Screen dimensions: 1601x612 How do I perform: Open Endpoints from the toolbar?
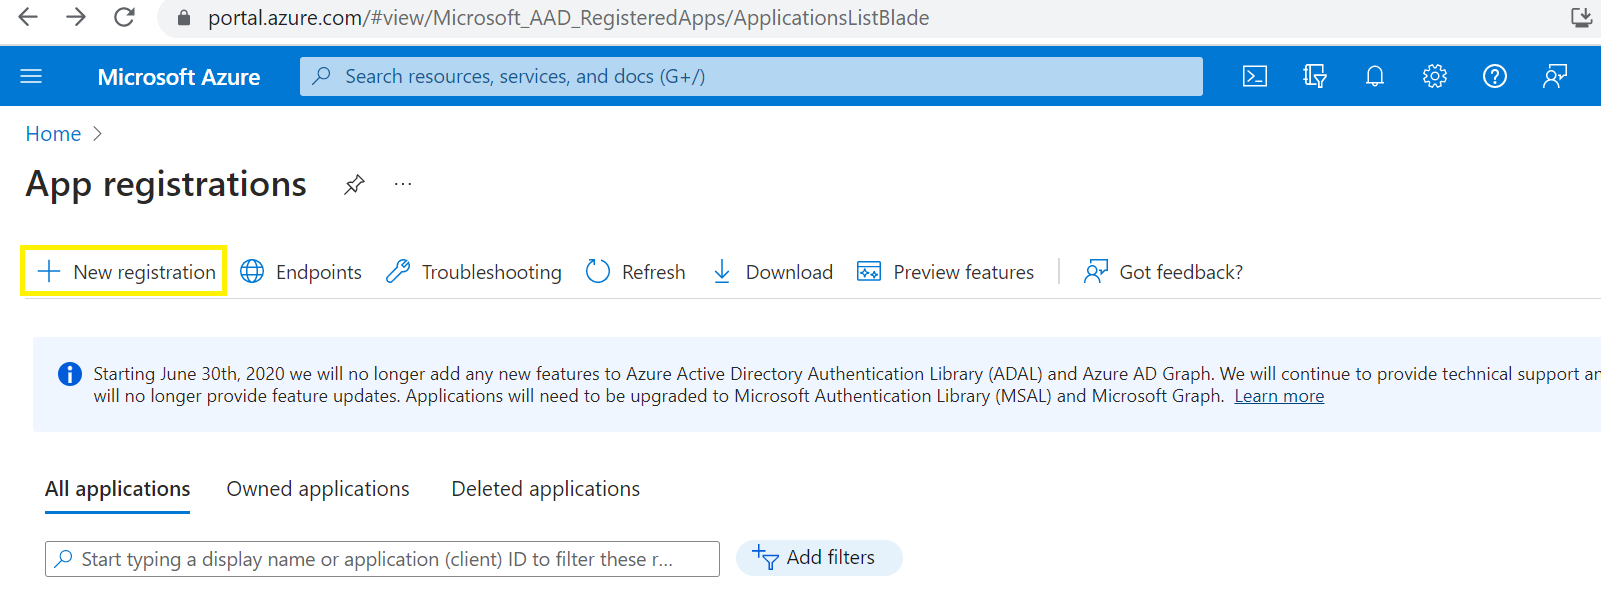(x=301, y=272)
